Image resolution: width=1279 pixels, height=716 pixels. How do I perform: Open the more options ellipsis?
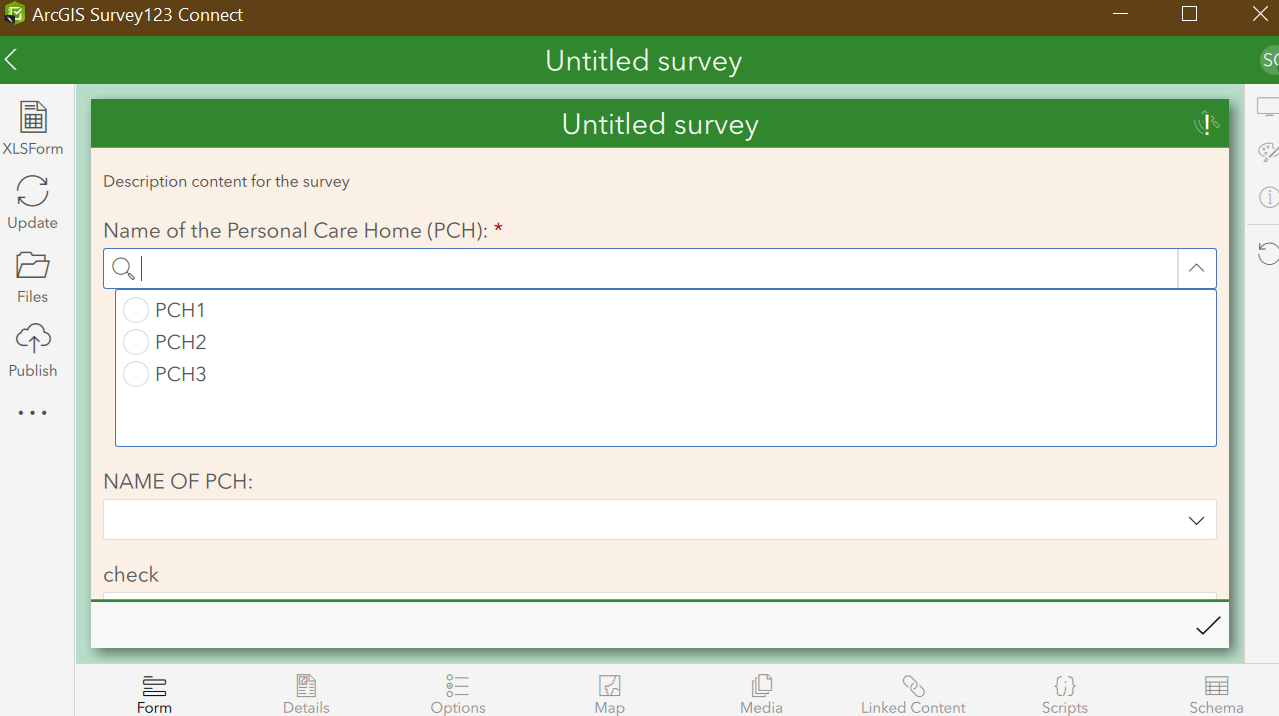pyautogui.click(x=32, y=413)
